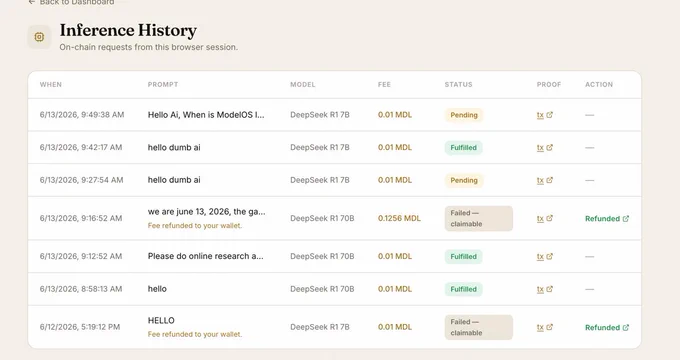Click DeepSeek R1 70B in 9:16:52 AM row
Image resolution: width=680 pixels, height=360 pixels.
click(x=322, y=218)
